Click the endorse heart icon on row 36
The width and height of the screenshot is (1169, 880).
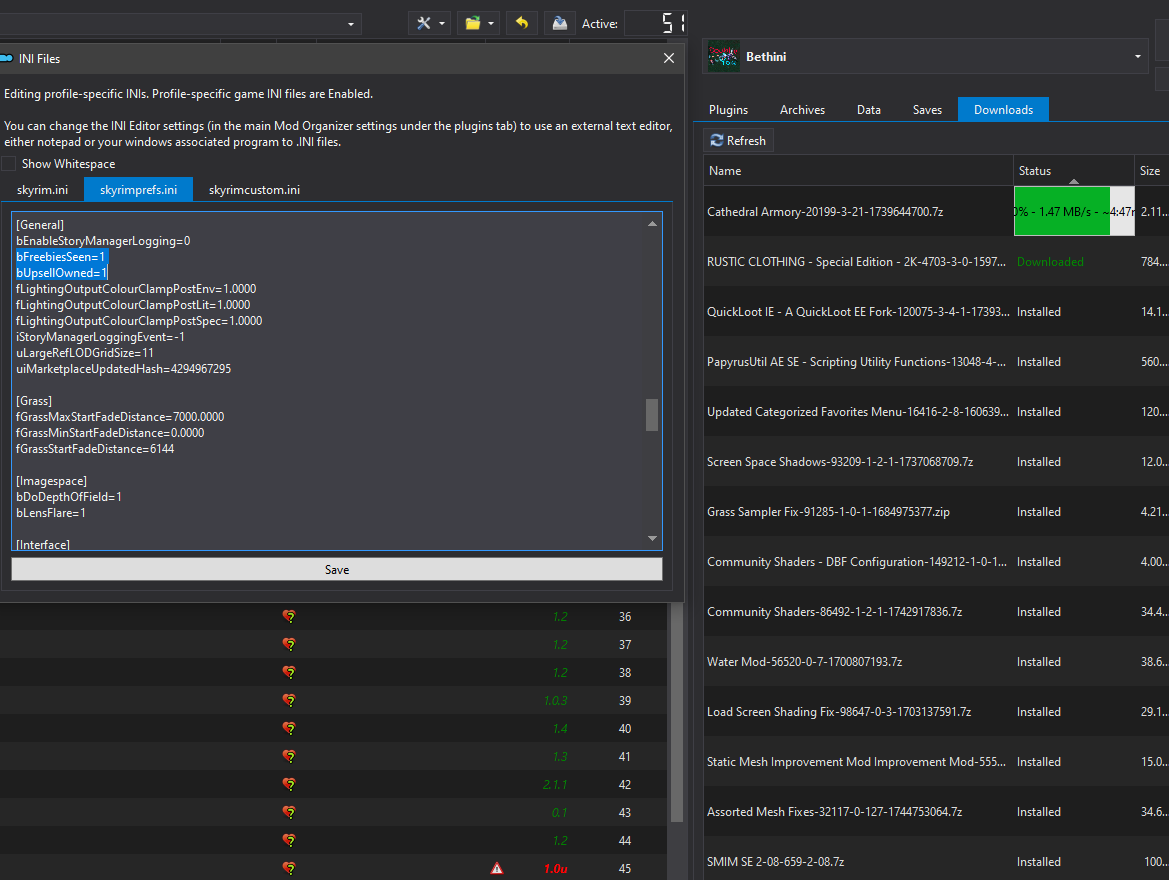289,617
